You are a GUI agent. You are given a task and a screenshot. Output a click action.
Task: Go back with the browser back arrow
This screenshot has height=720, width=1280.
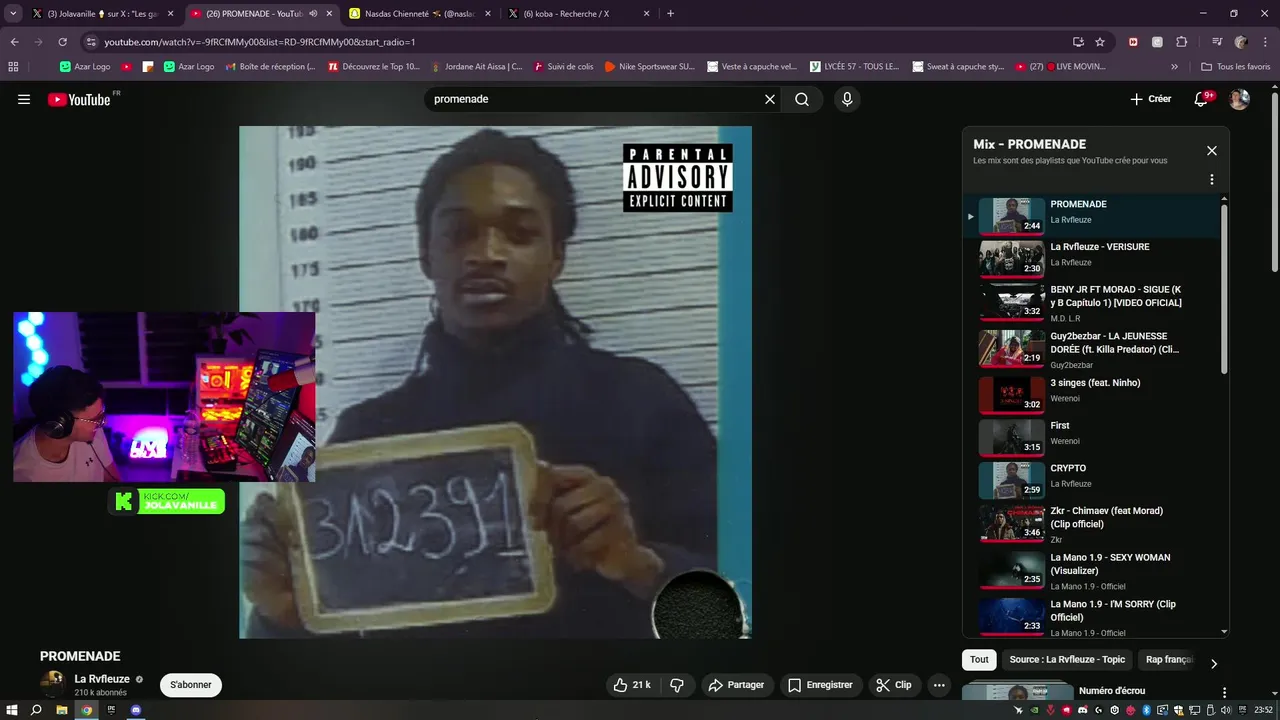[x=14, y=42]
